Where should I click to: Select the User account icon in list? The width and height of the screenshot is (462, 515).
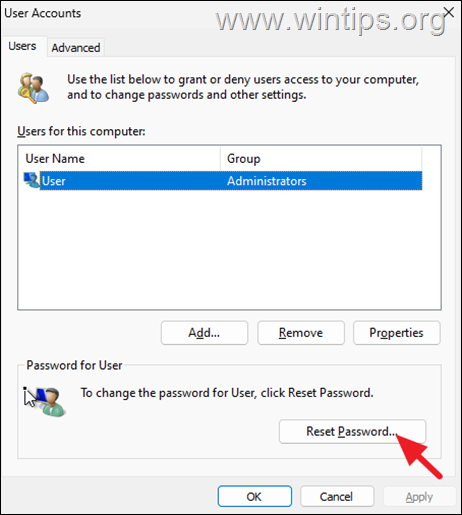(x=31, y=180)
